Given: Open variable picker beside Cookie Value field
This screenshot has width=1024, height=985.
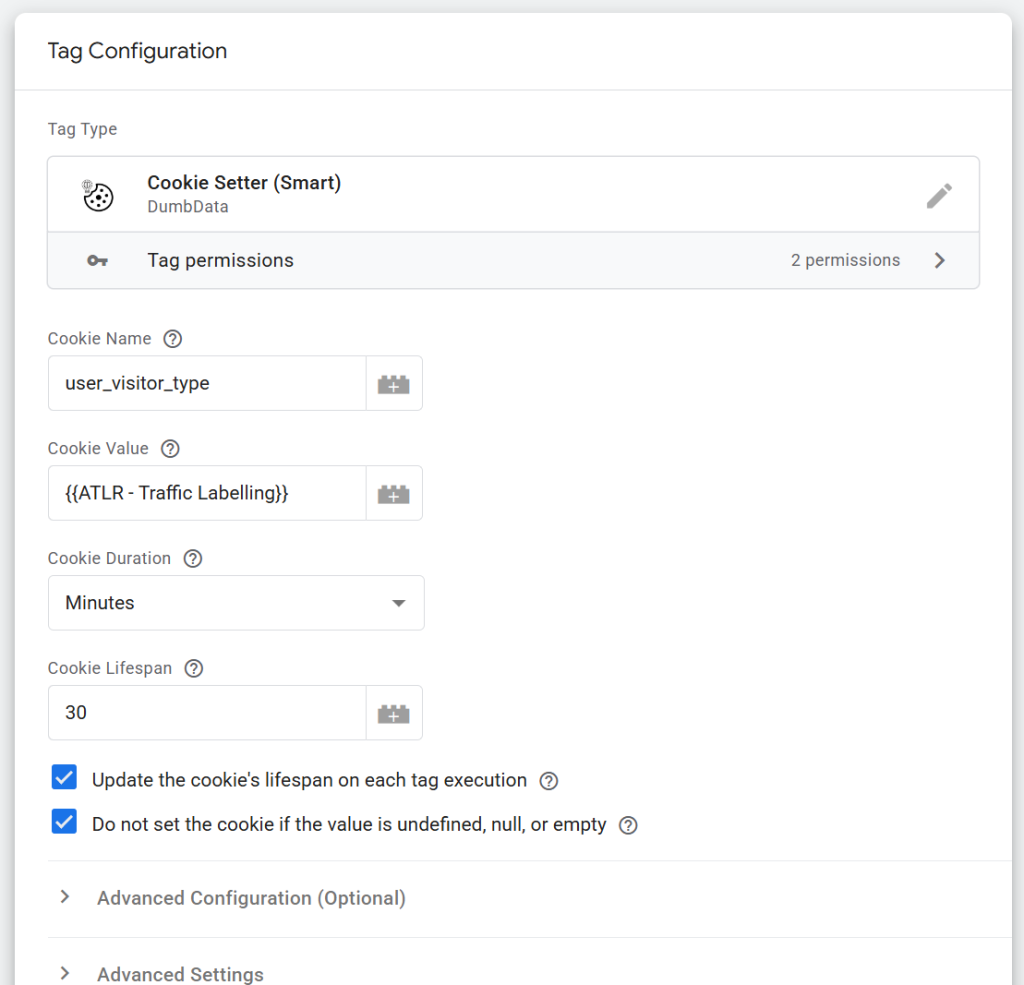Looking at the screenshot, I should coord(394,493).
